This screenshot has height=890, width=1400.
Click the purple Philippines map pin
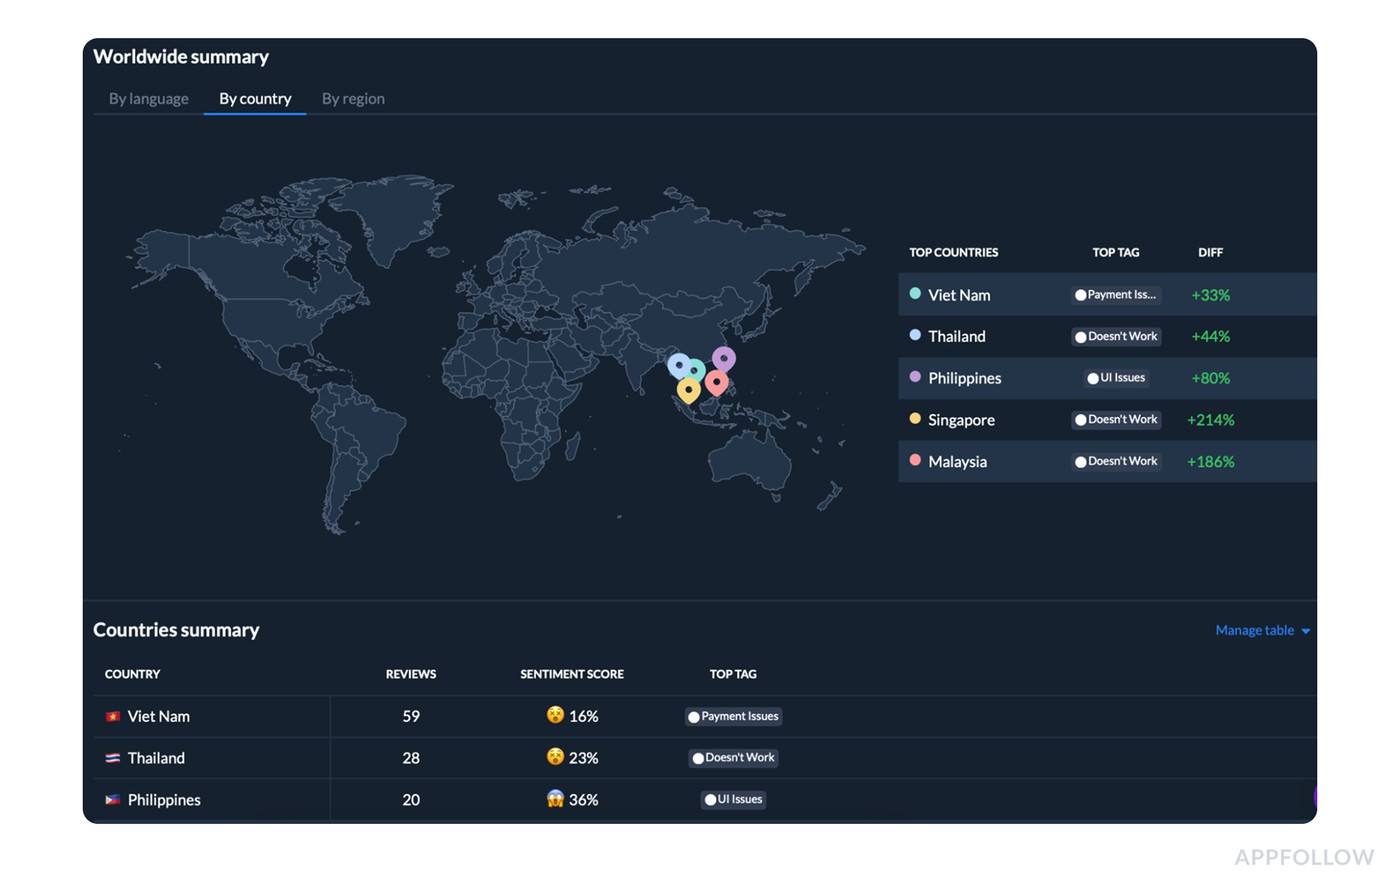pos(724,357)
